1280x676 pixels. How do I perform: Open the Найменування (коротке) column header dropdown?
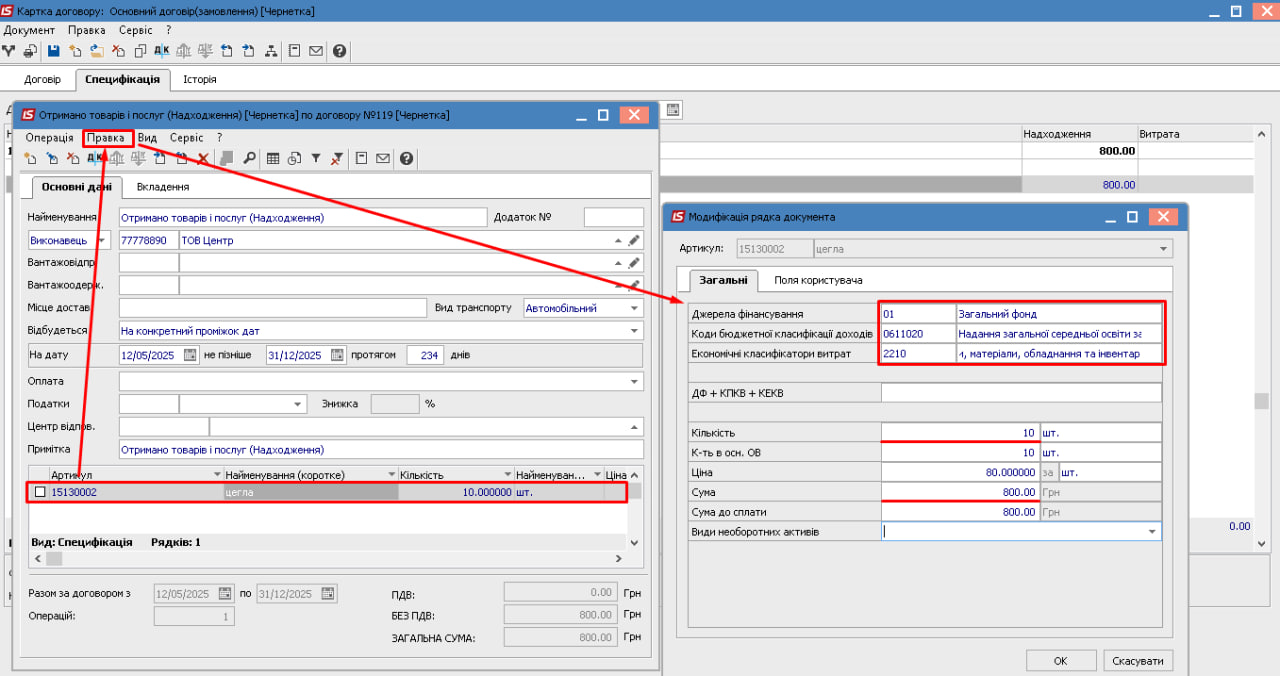point(390,474)
